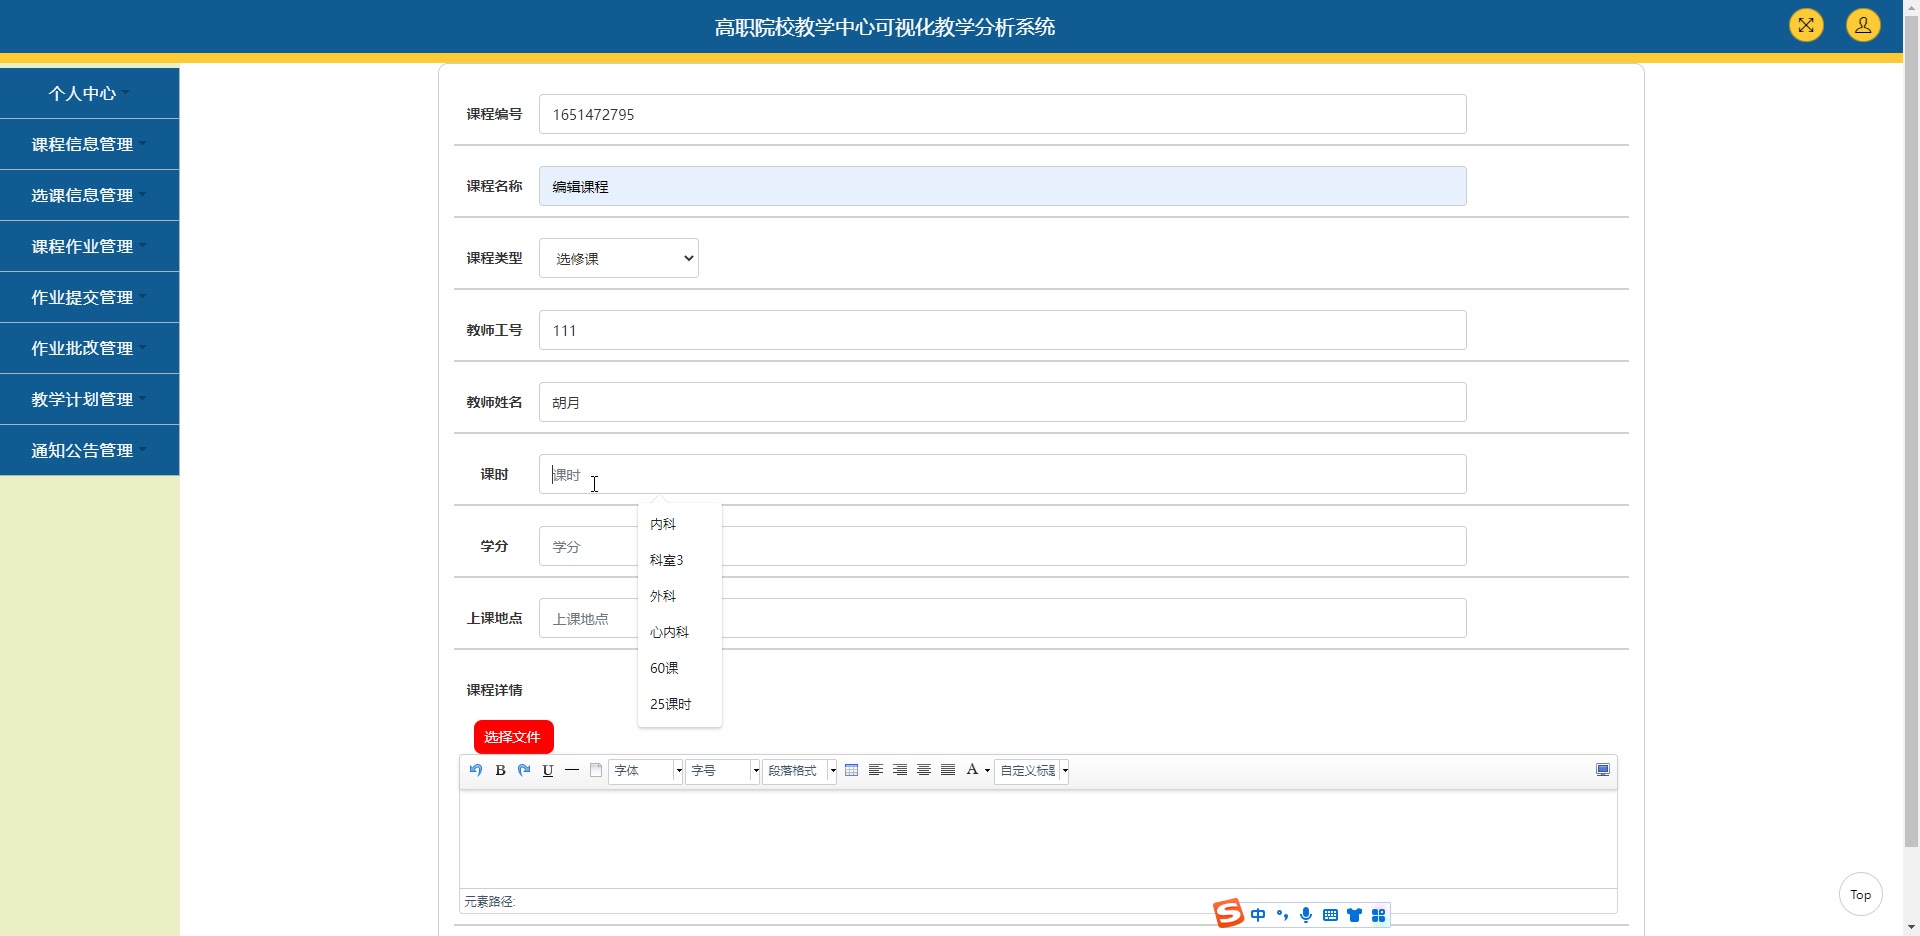Center-align text in the editor

(924, 770)
